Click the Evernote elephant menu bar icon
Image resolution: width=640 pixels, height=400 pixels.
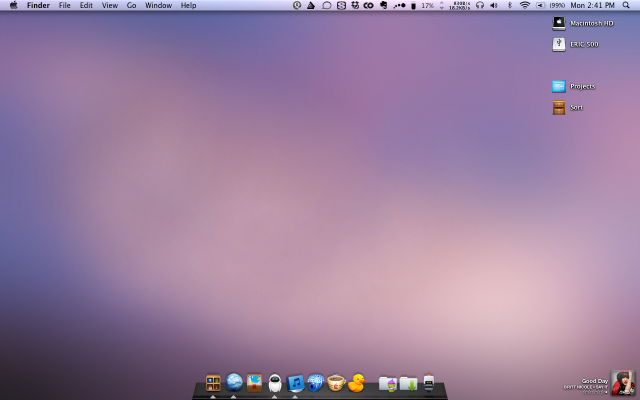coord(383,5)
